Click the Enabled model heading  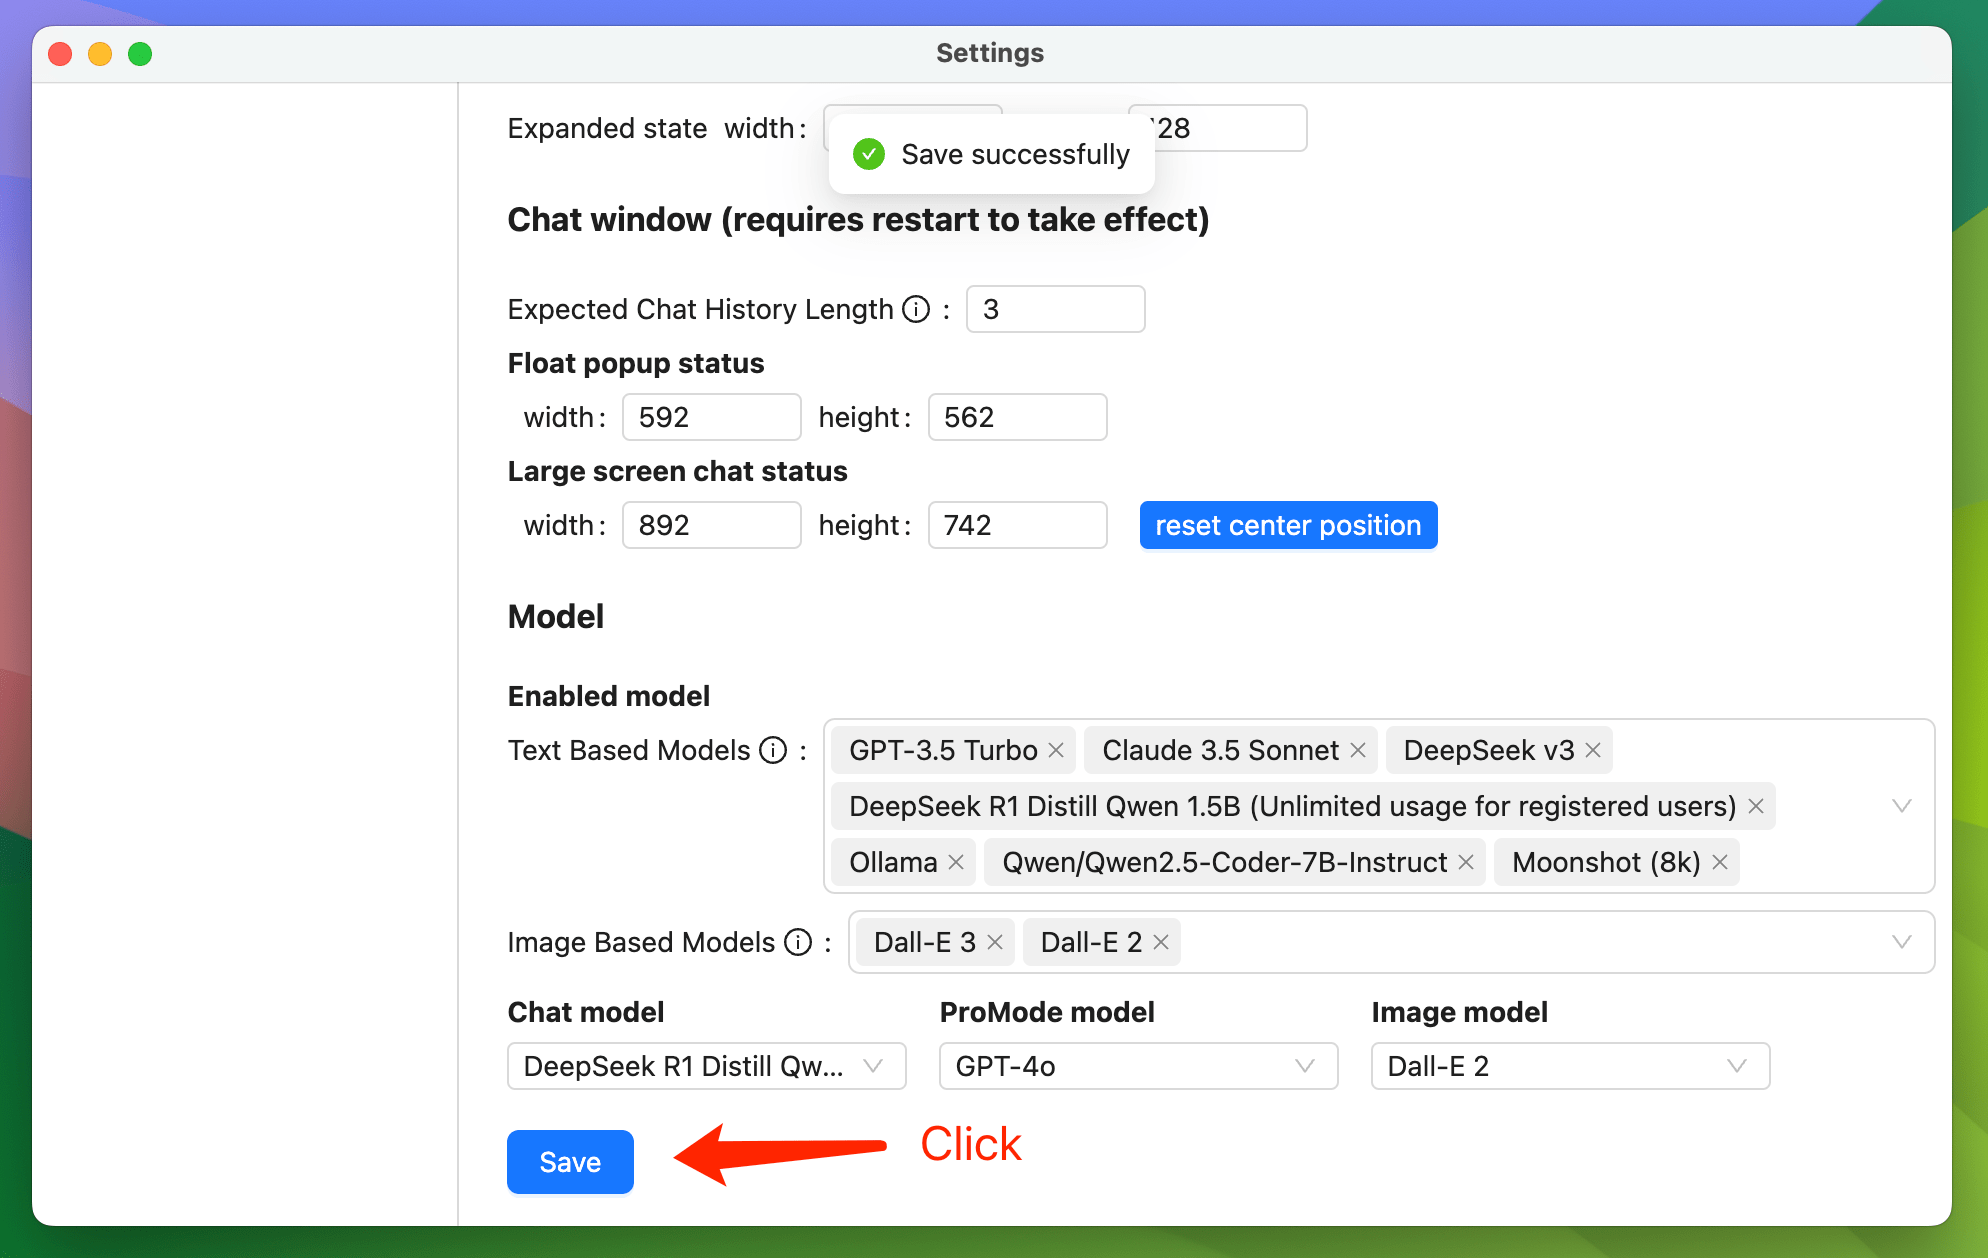608,696
